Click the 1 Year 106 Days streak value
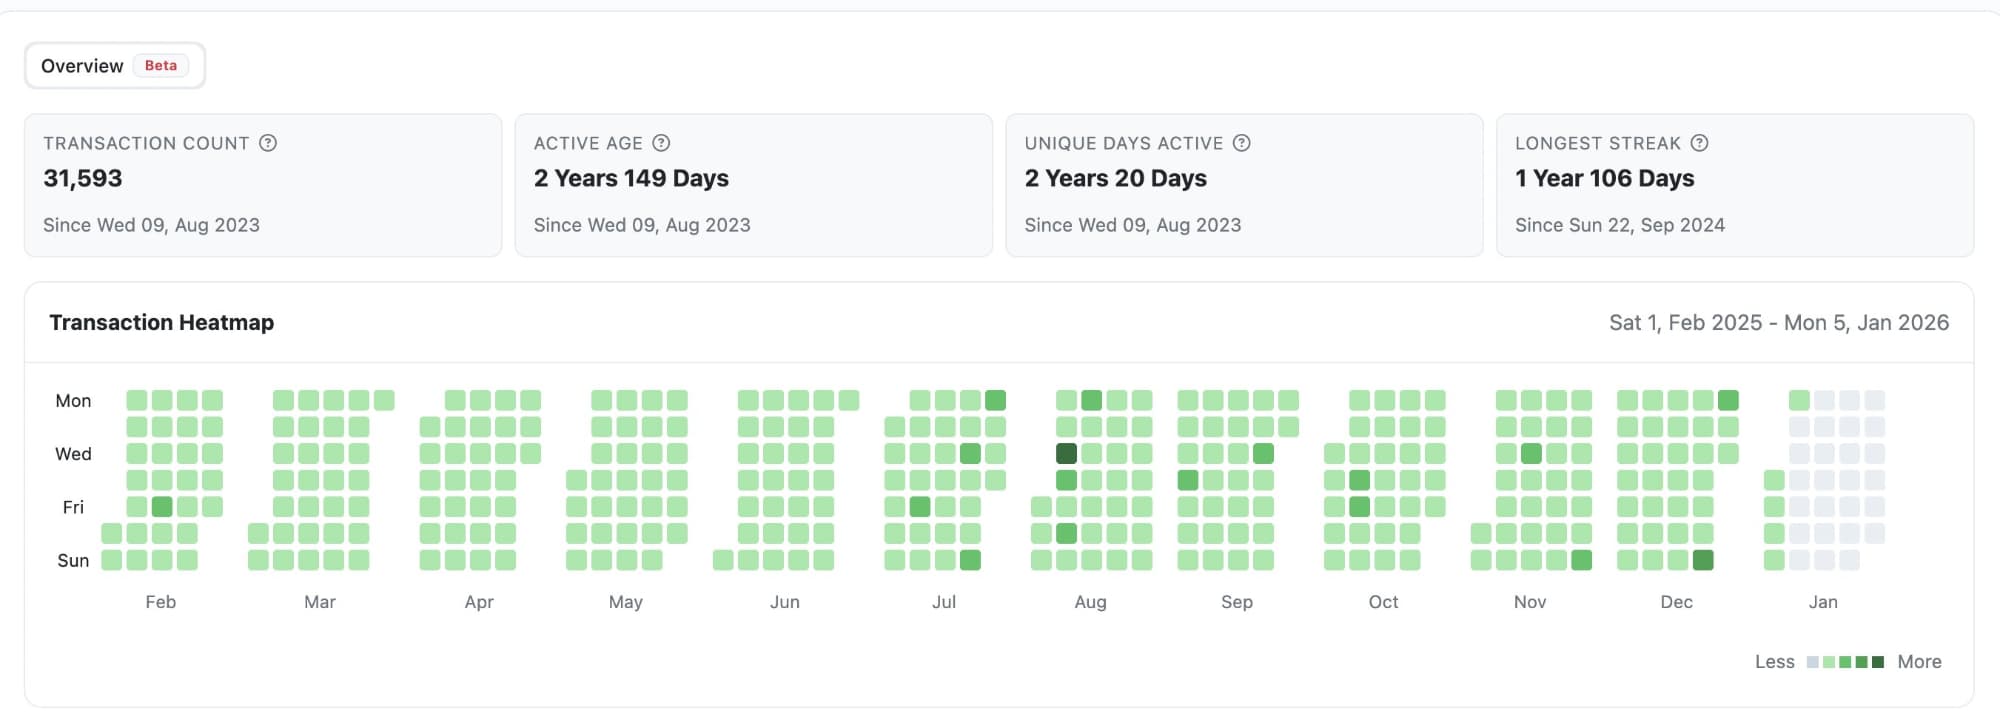The height and width of the screenshot is (728, 2000). (x=1604, y=179)
